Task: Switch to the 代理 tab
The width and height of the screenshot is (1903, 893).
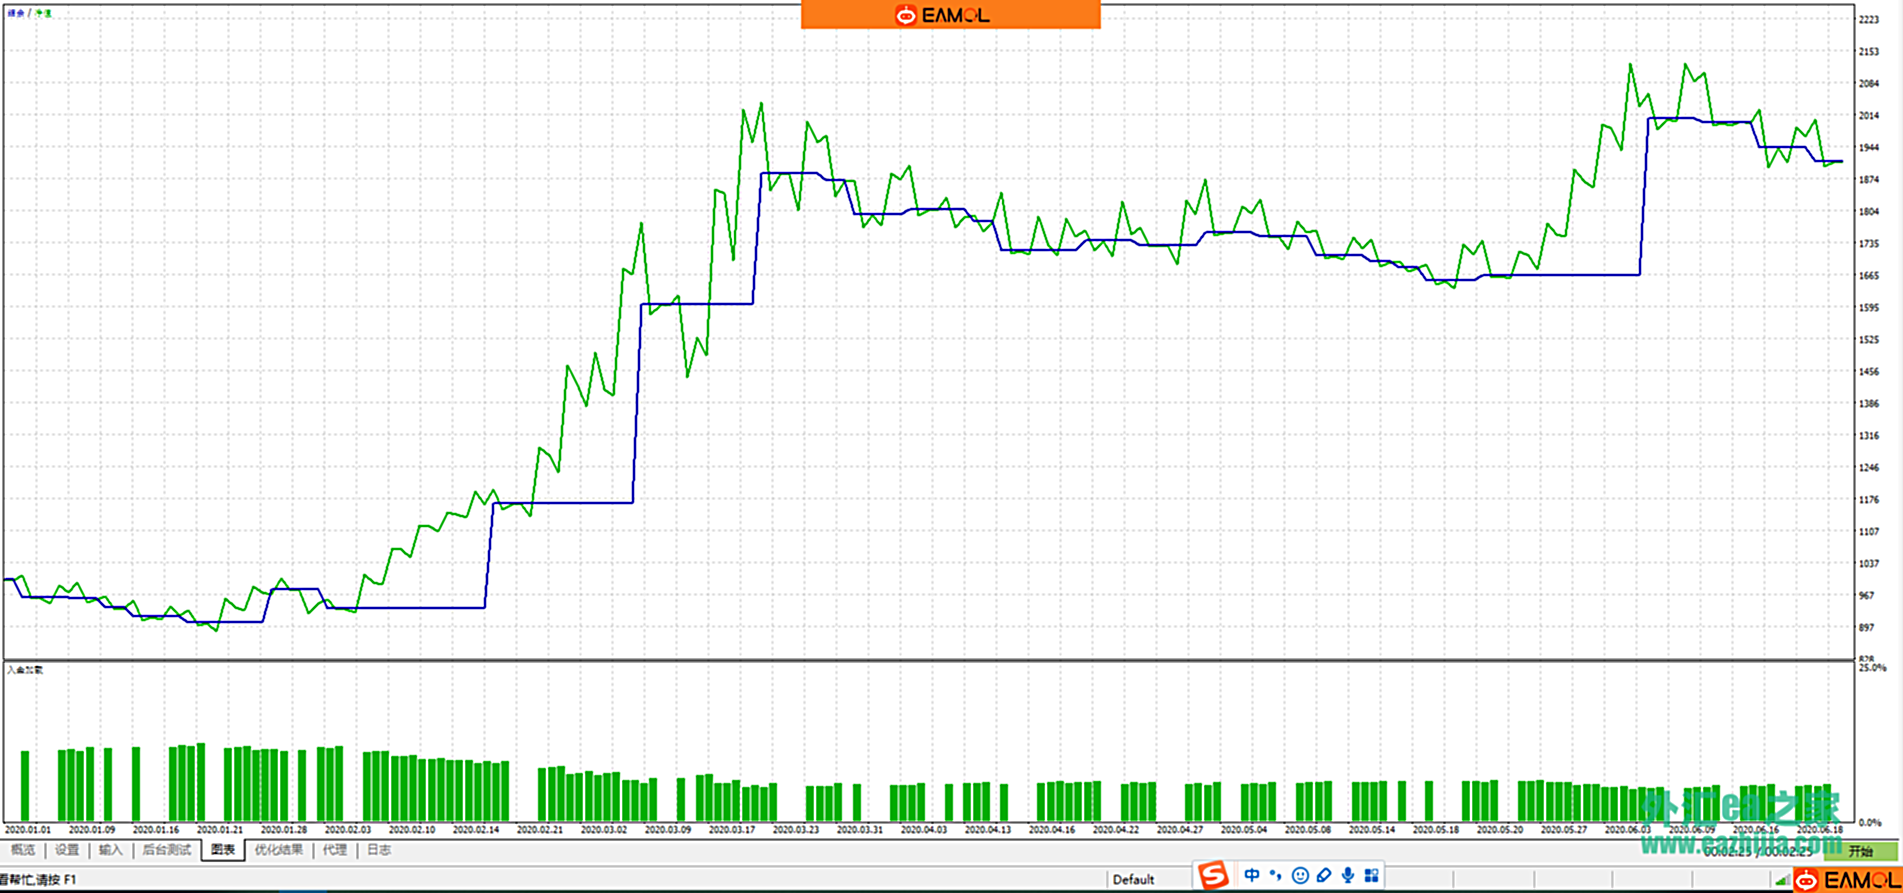Action: (x=335, y=850)
